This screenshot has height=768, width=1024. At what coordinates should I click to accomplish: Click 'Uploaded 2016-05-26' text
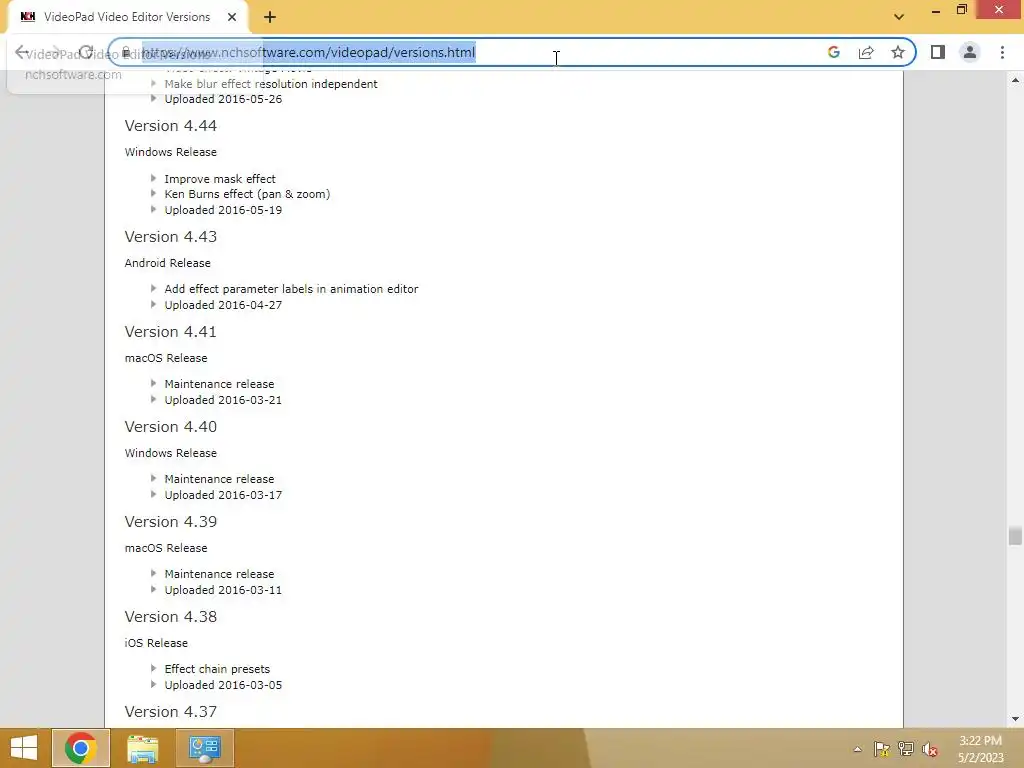coord(223,99)
